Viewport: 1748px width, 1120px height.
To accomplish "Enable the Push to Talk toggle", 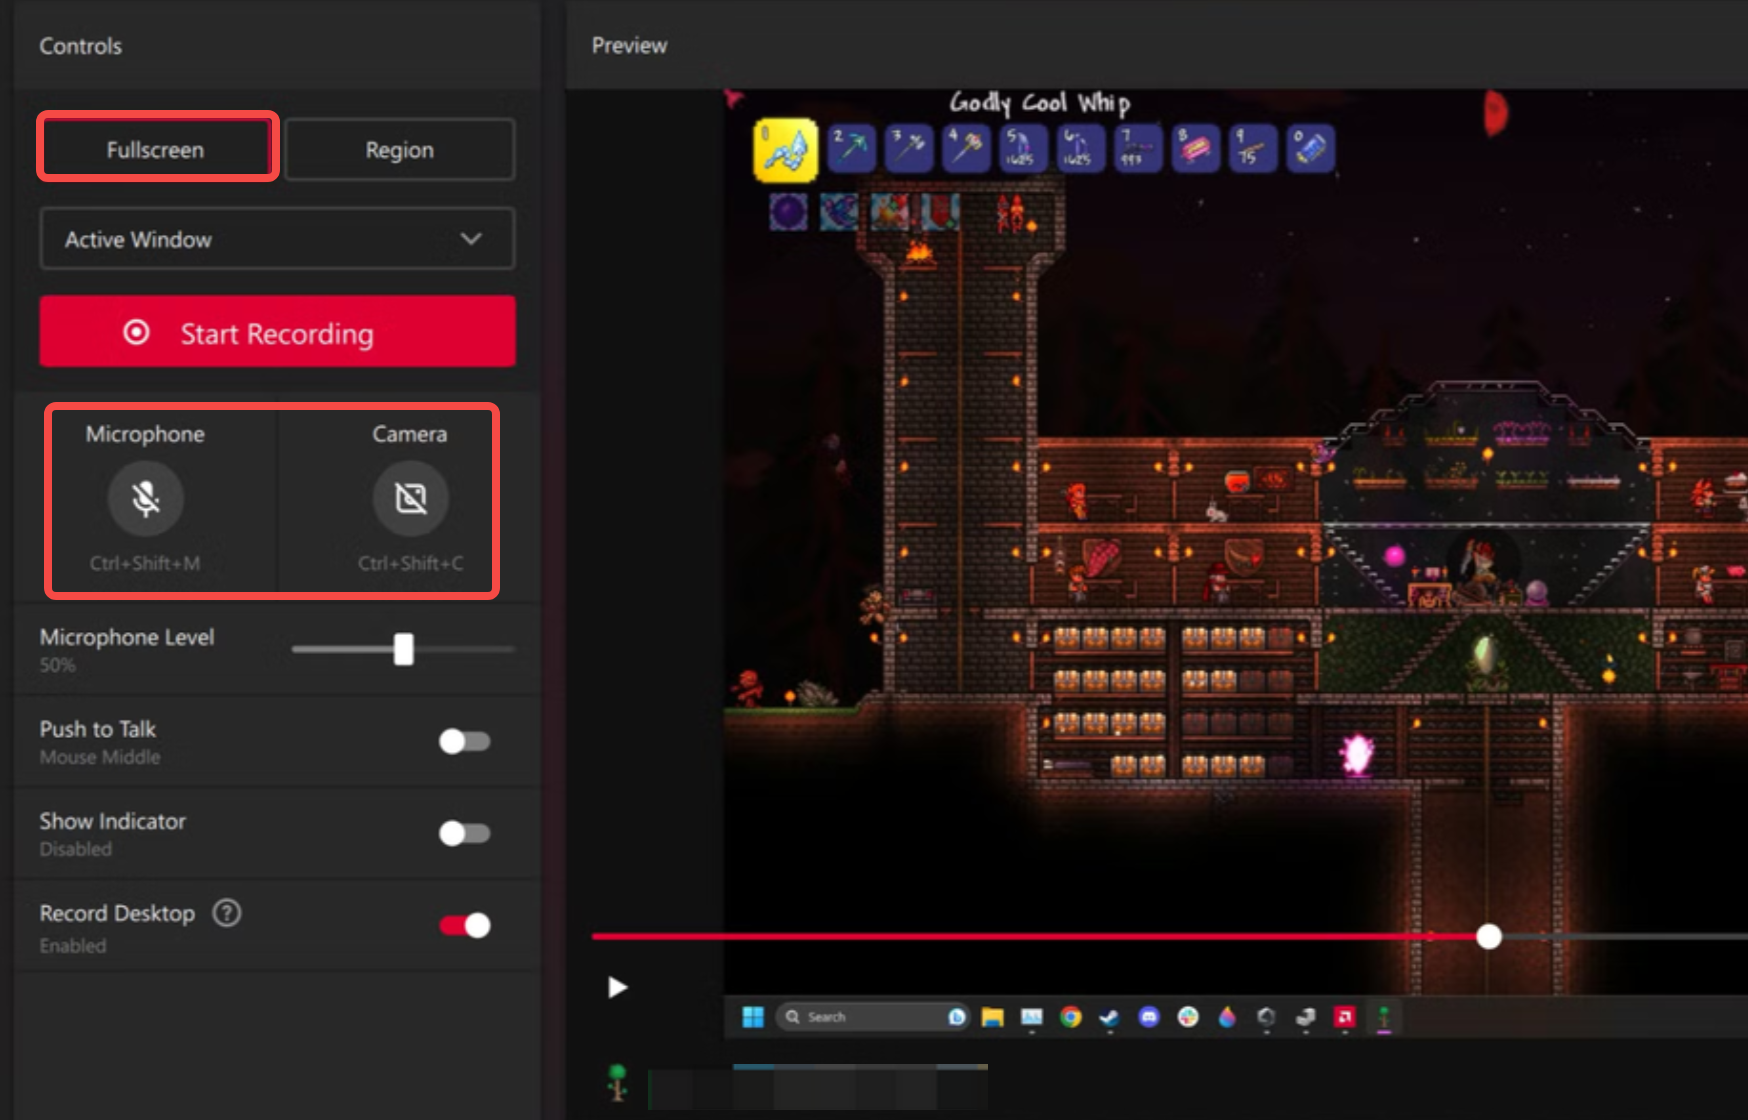I will (464, 741).
